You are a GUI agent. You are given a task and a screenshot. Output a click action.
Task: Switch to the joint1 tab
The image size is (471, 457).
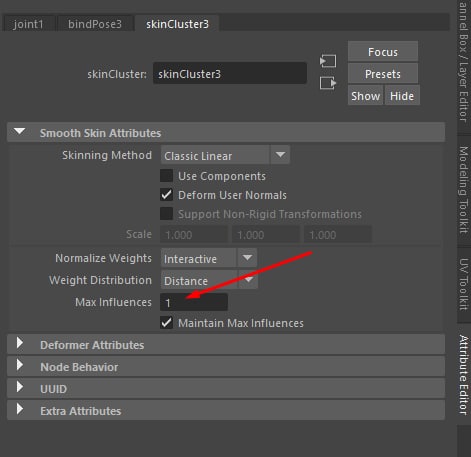(28, 24)
